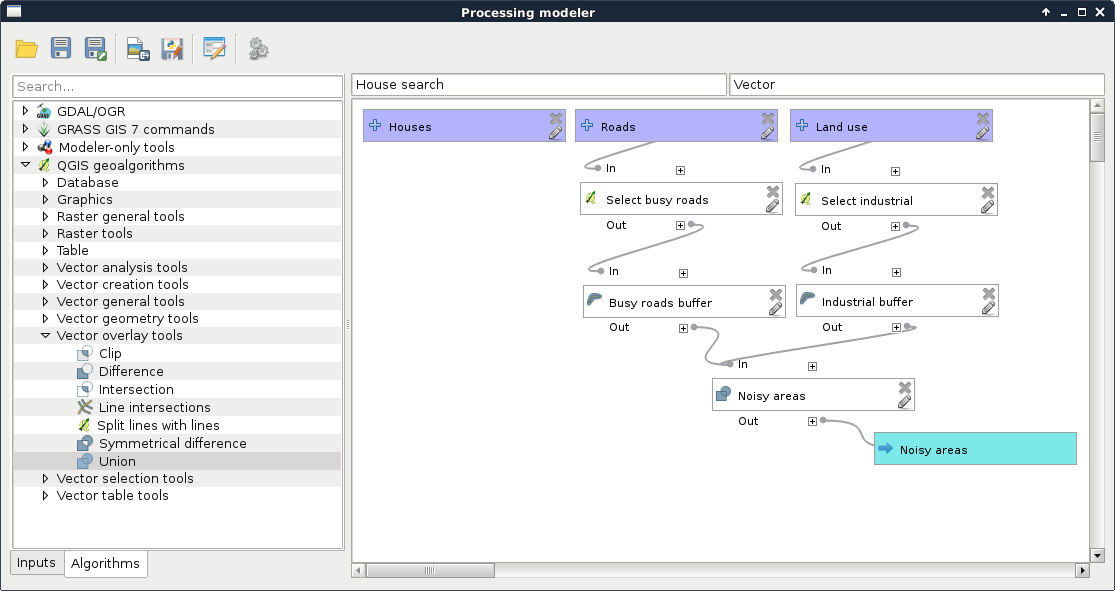This screenshot has height=591, width=1115.
Task: Select the Line intersections tool icon
Action: 85,407
